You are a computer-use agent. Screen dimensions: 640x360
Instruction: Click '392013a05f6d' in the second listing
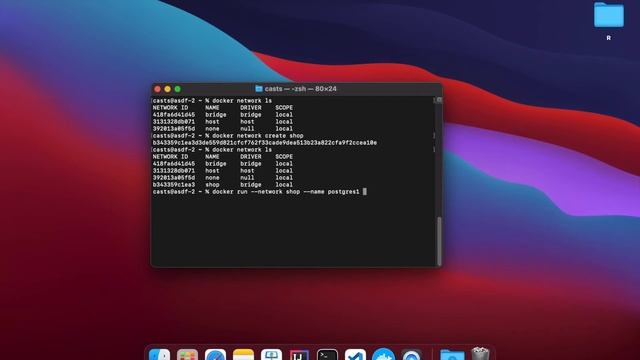[173, 178]
